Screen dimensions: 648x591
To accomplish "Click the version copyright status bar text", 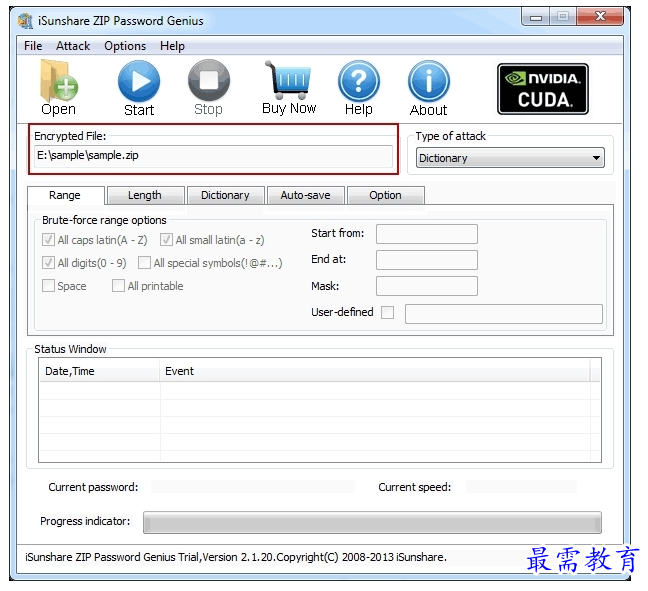I will pyautogui.click(x=236, y=557).
